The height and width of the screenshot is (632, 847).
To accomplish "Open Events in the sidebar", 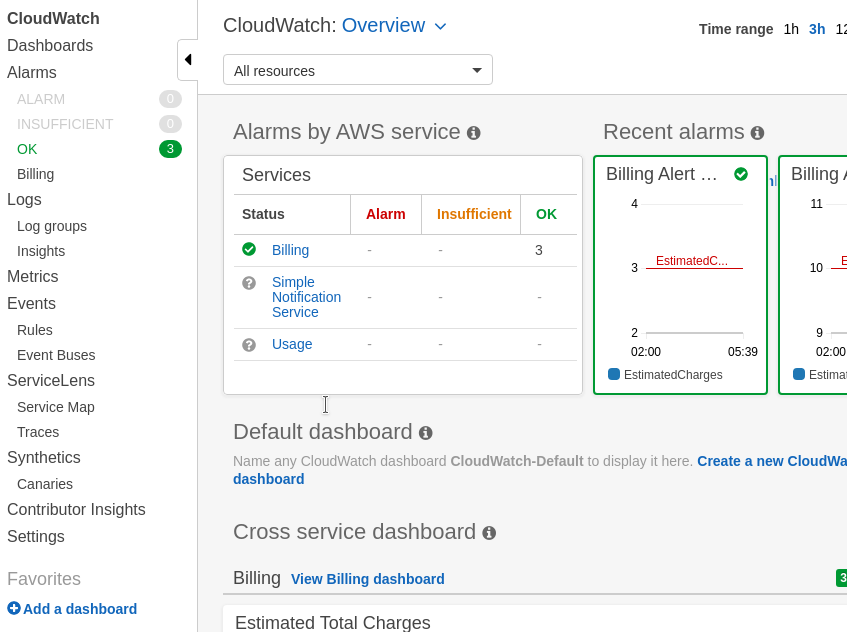I will (x=31, y=304).
